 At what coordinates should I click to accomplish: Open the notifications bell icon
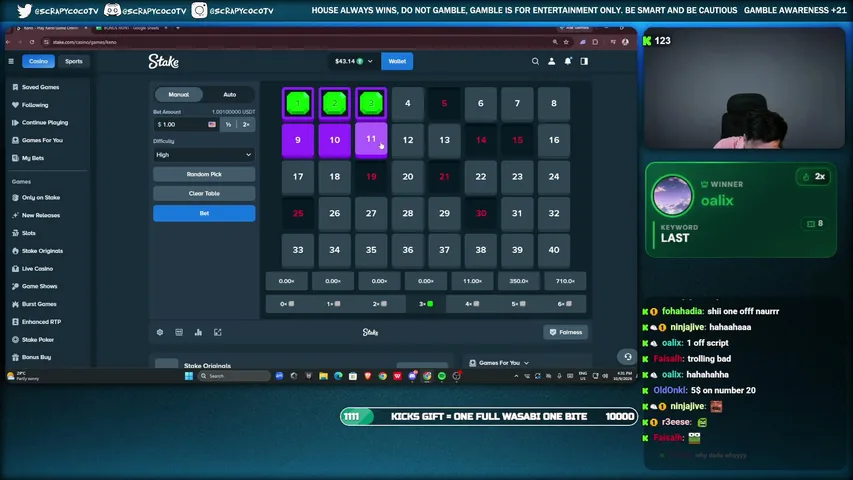(568, 61)
